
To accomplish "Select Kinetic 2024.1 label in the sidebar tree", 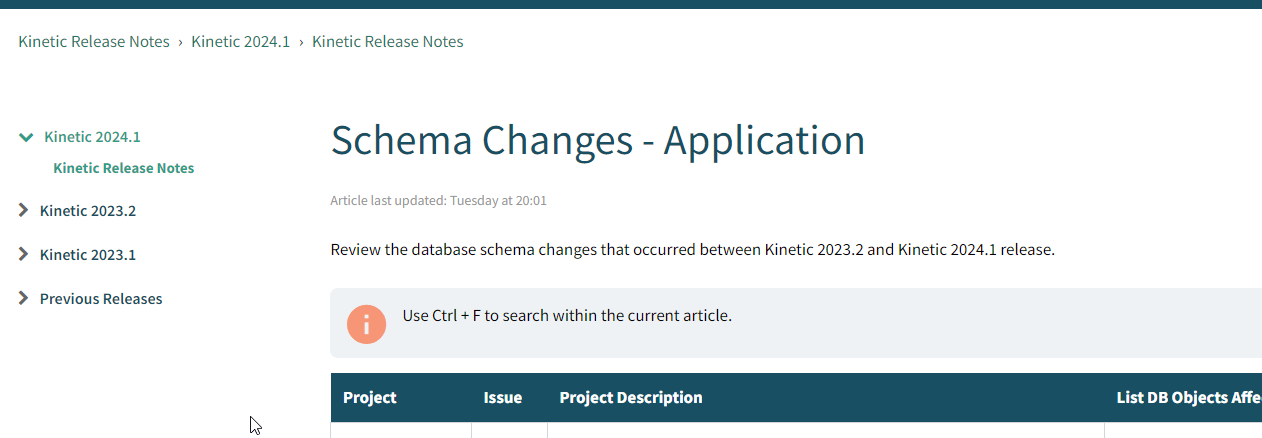I will (x=92, y=137).
